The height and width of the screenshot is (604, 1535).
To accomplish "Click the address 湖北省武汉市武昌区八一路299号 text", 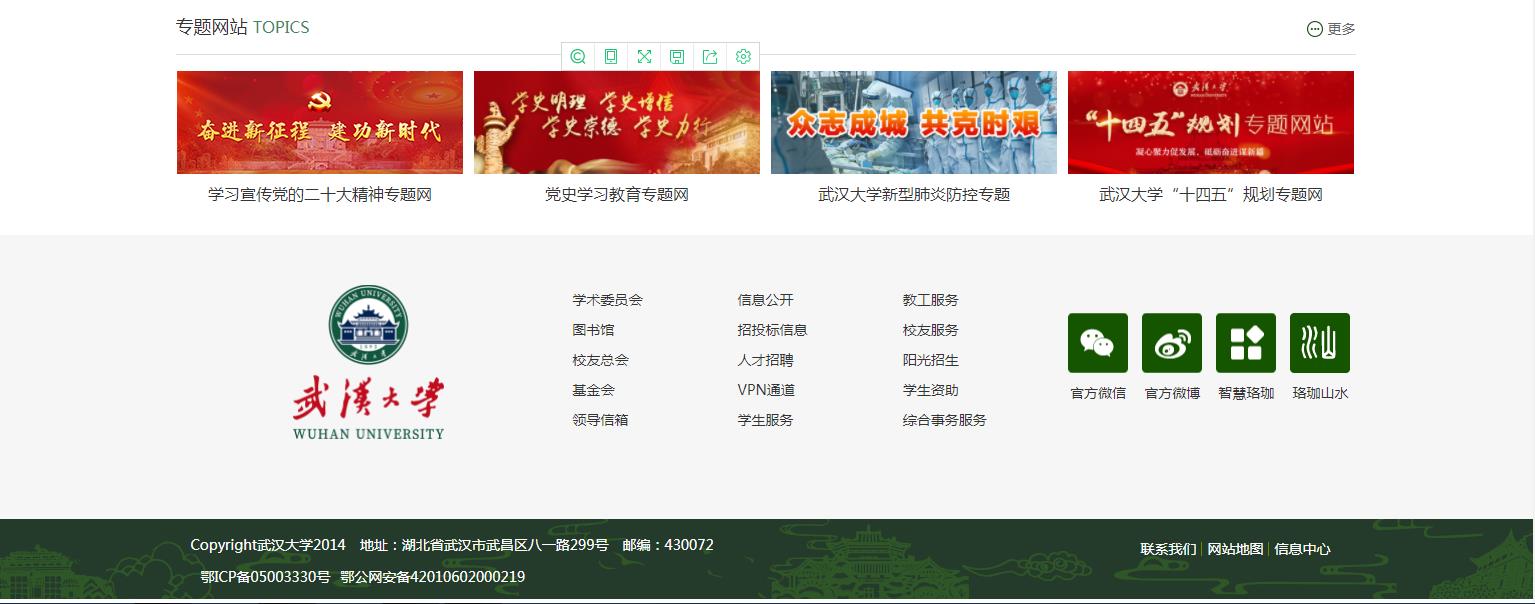I will (505, 545).
